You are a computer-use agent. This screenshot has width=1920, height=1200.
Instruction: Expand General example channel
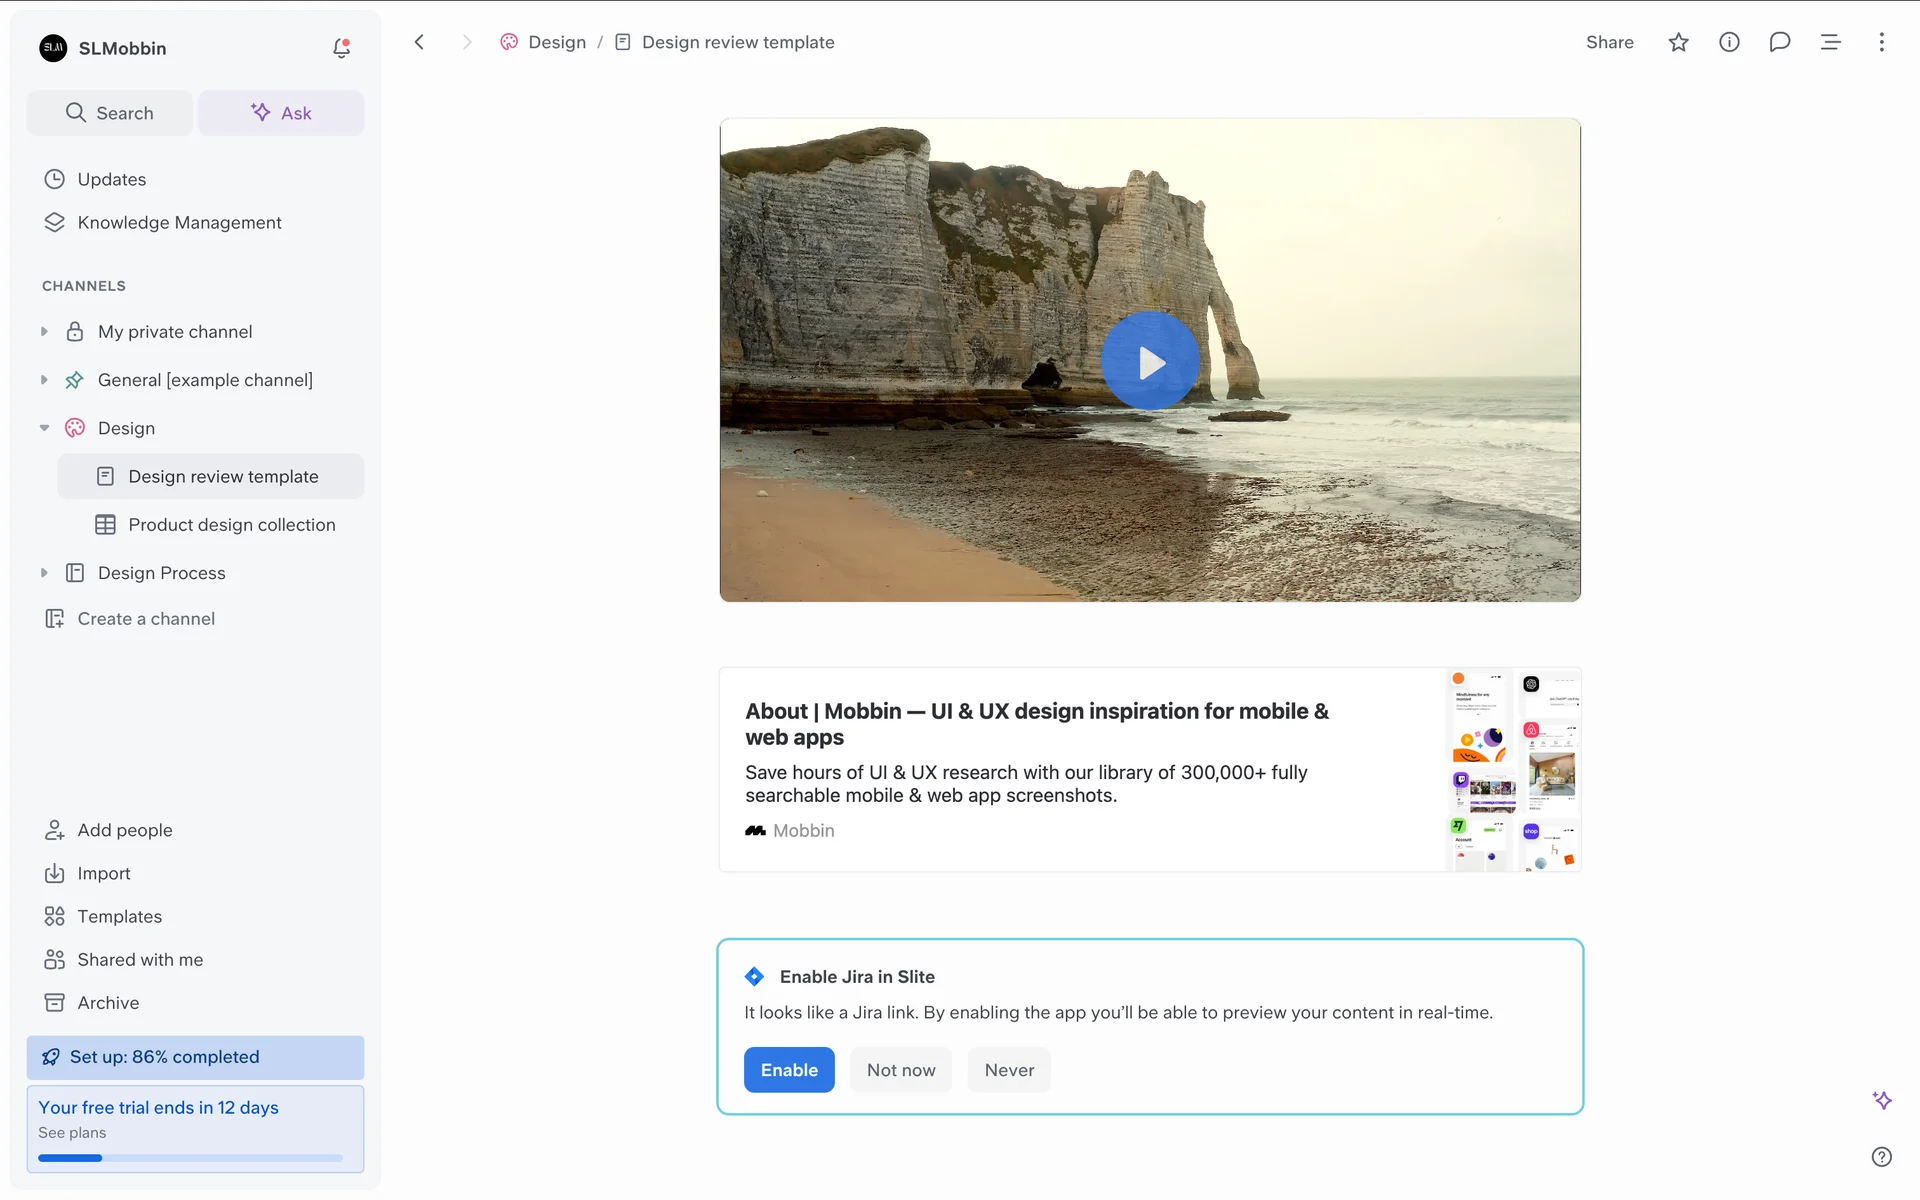click(x=44, y=380)
